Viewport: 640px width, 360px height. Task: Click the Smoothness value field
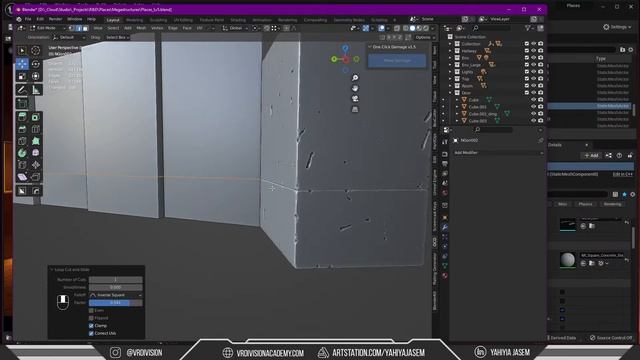tap(116, 287)
